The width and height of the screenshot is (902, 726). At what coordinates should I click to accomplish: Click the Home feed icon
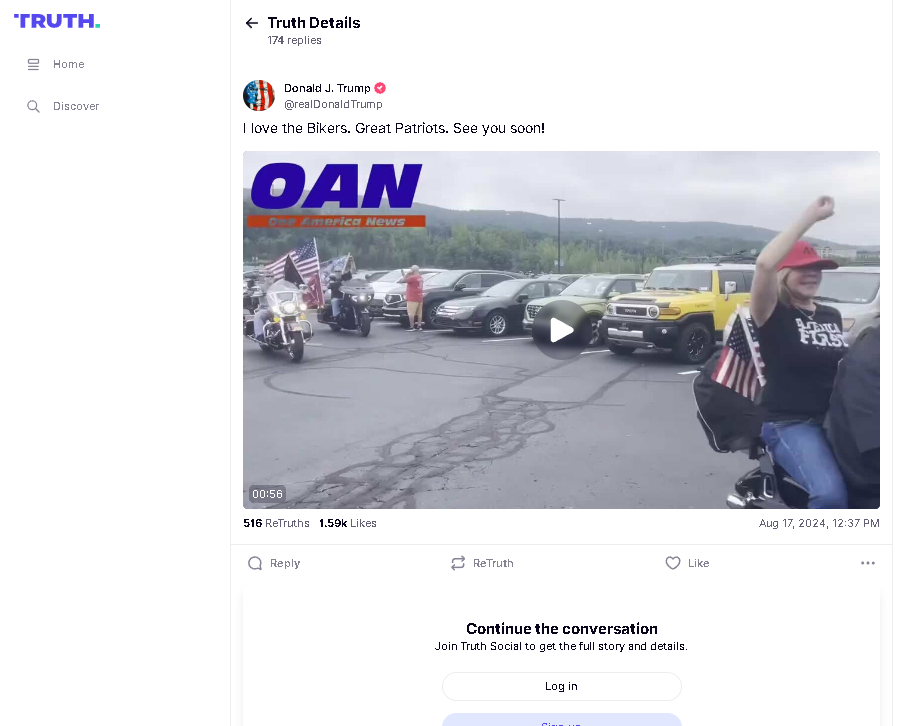(33, 64)
